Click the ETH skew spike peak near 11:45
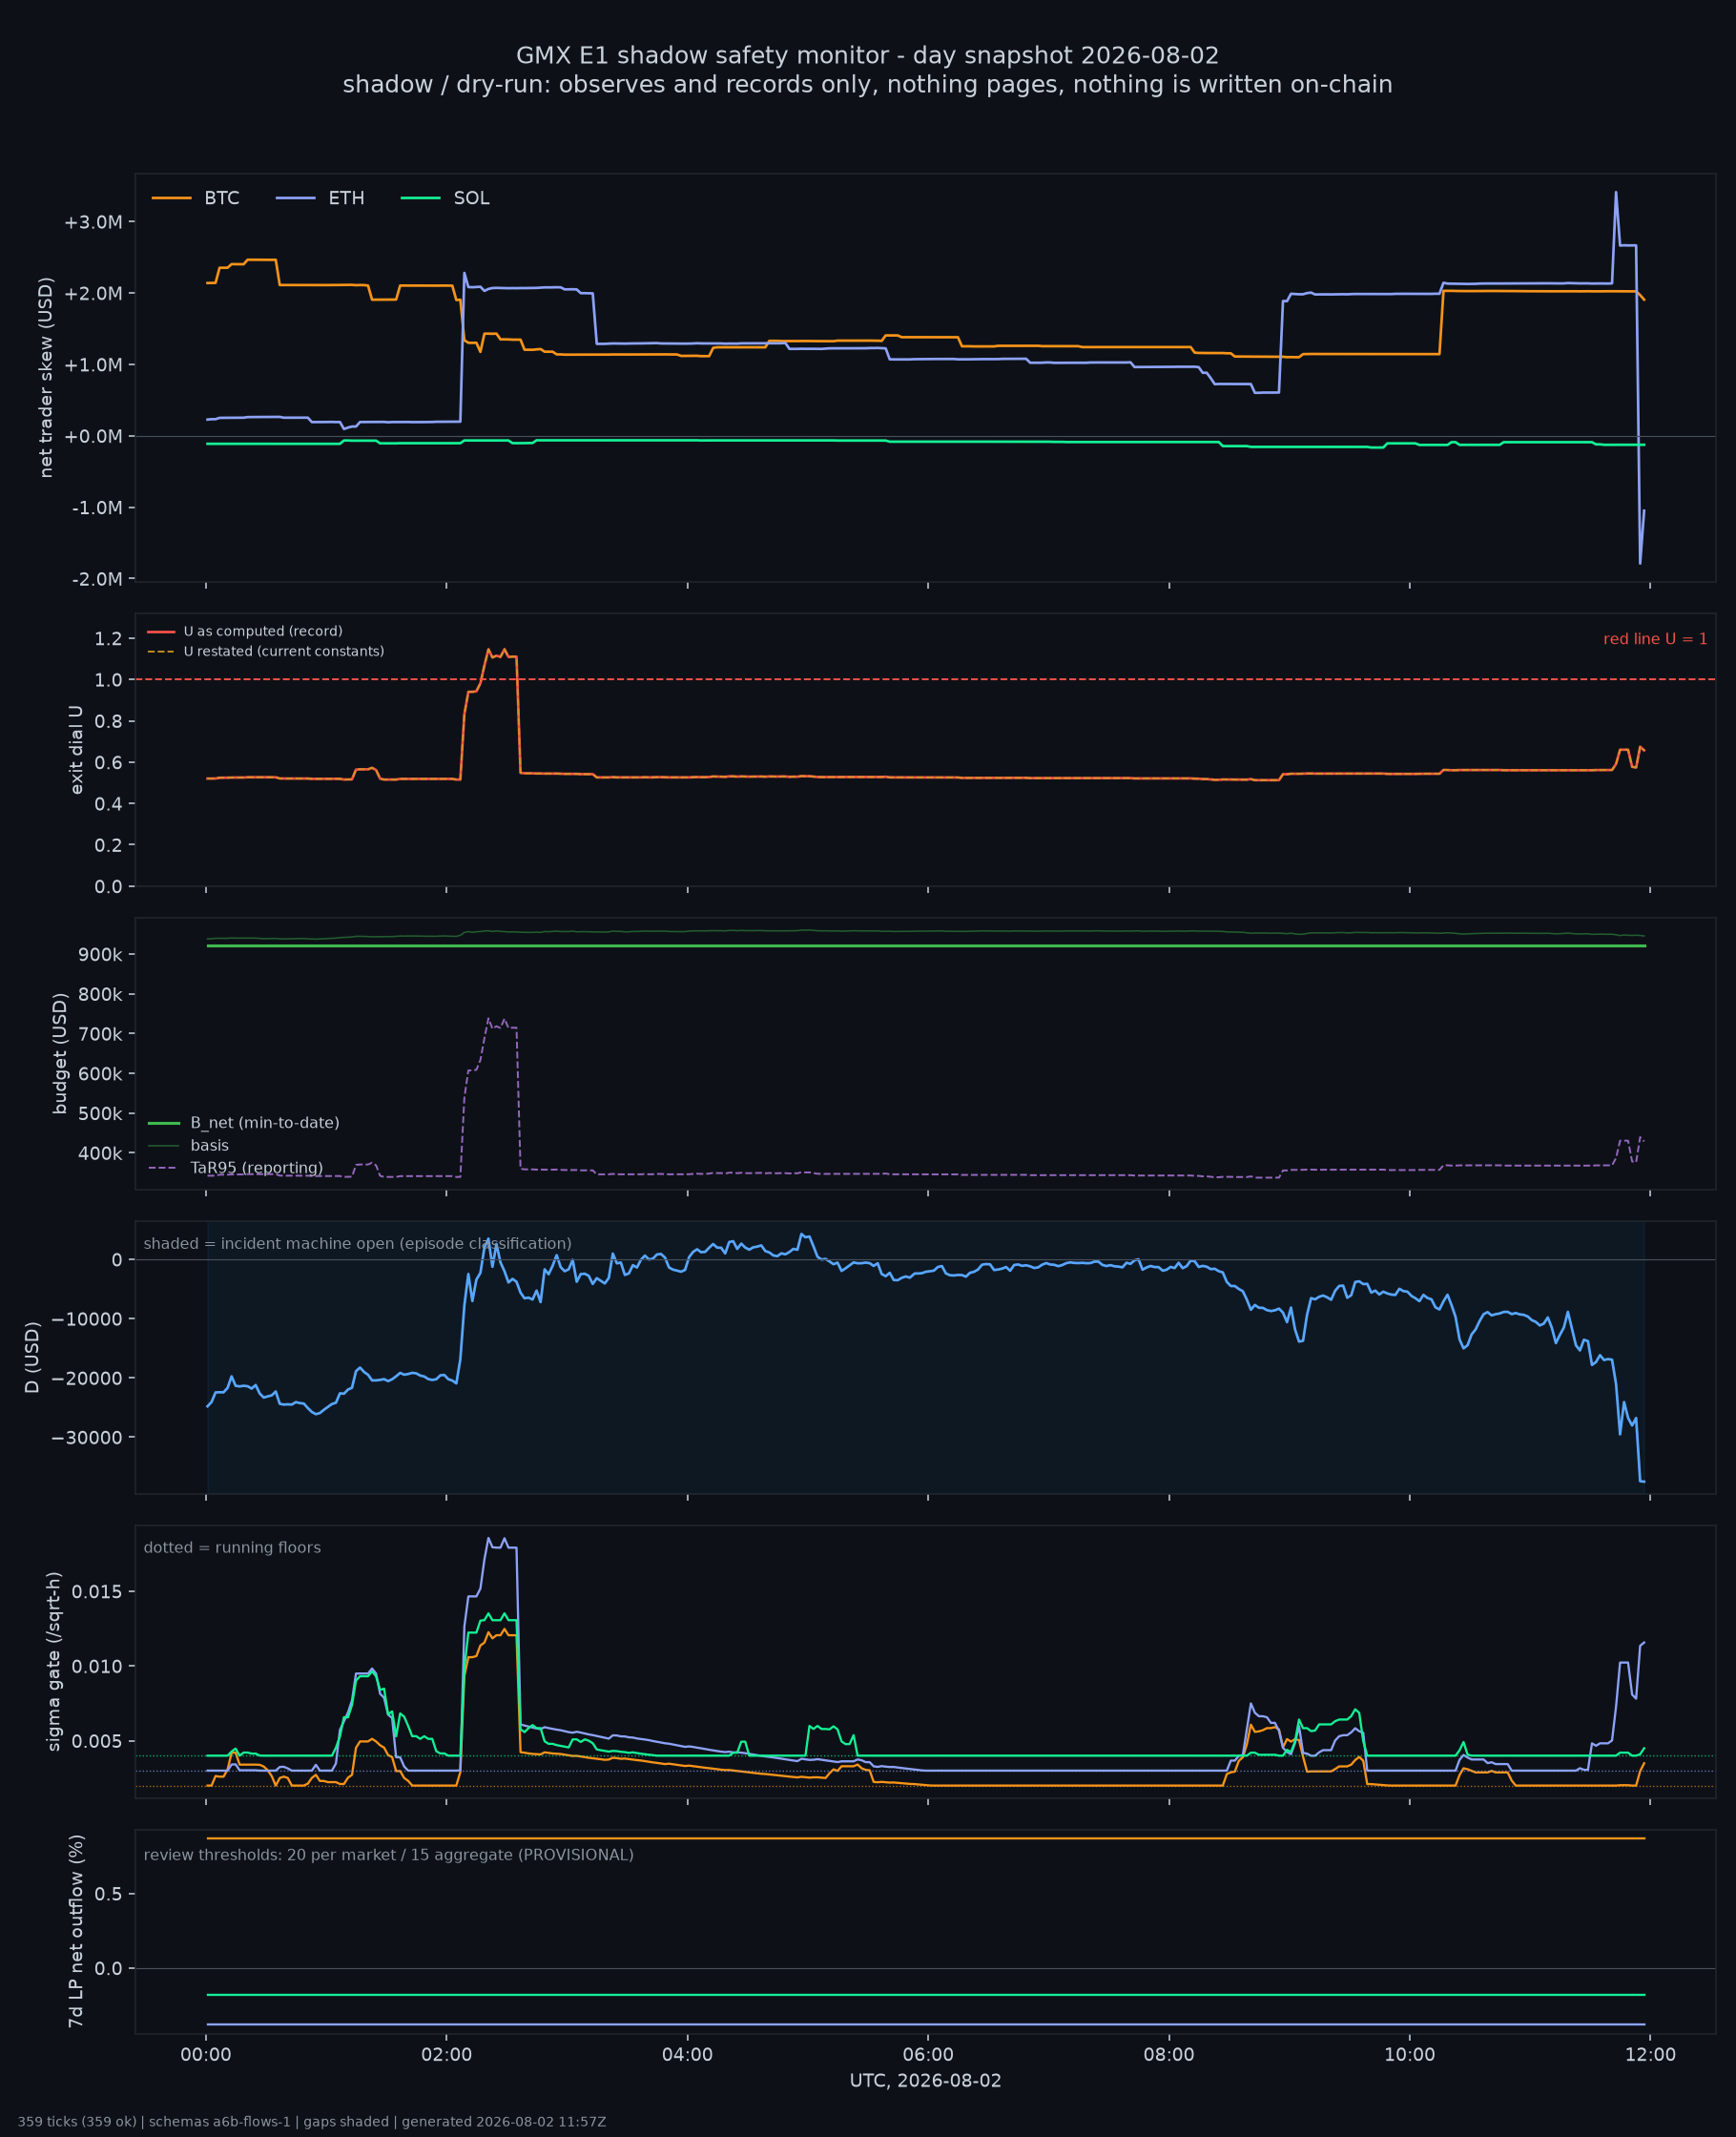The height and width of the screenshot is (2137, 1736). click(1616, 192)
